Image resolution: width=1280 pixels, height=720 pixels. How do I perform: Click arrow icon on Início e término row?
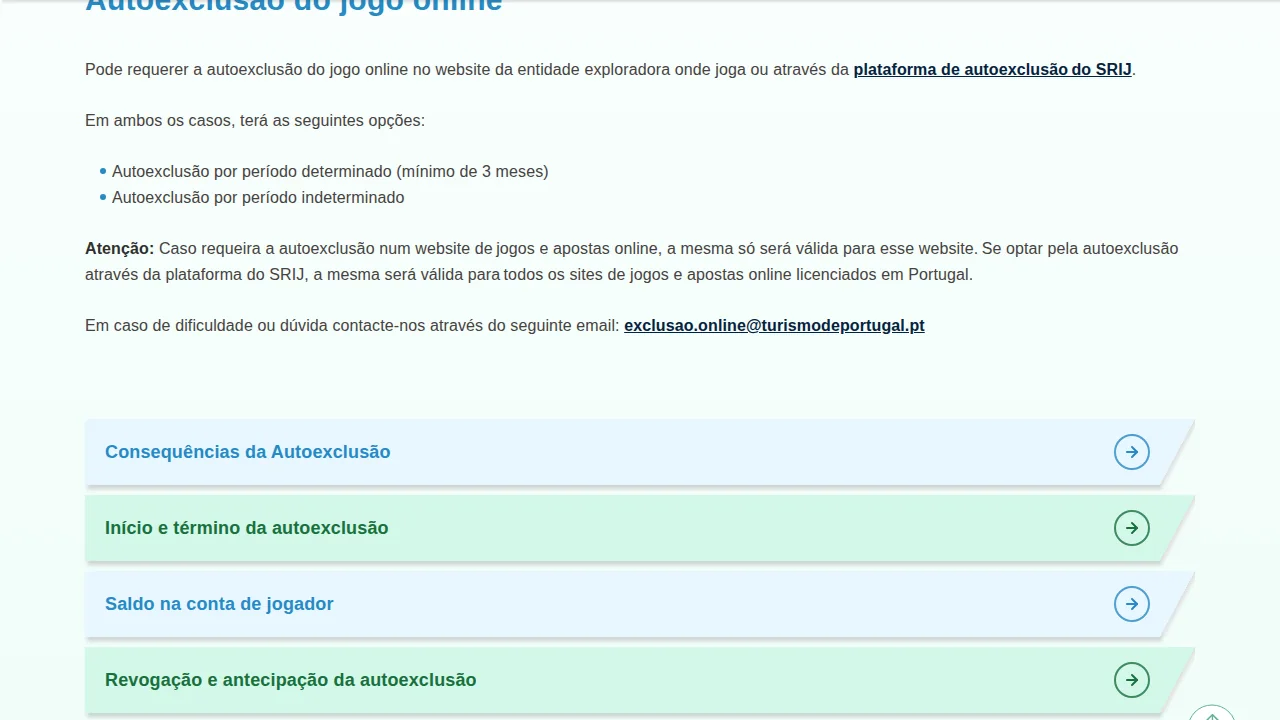coord(1132,528)
